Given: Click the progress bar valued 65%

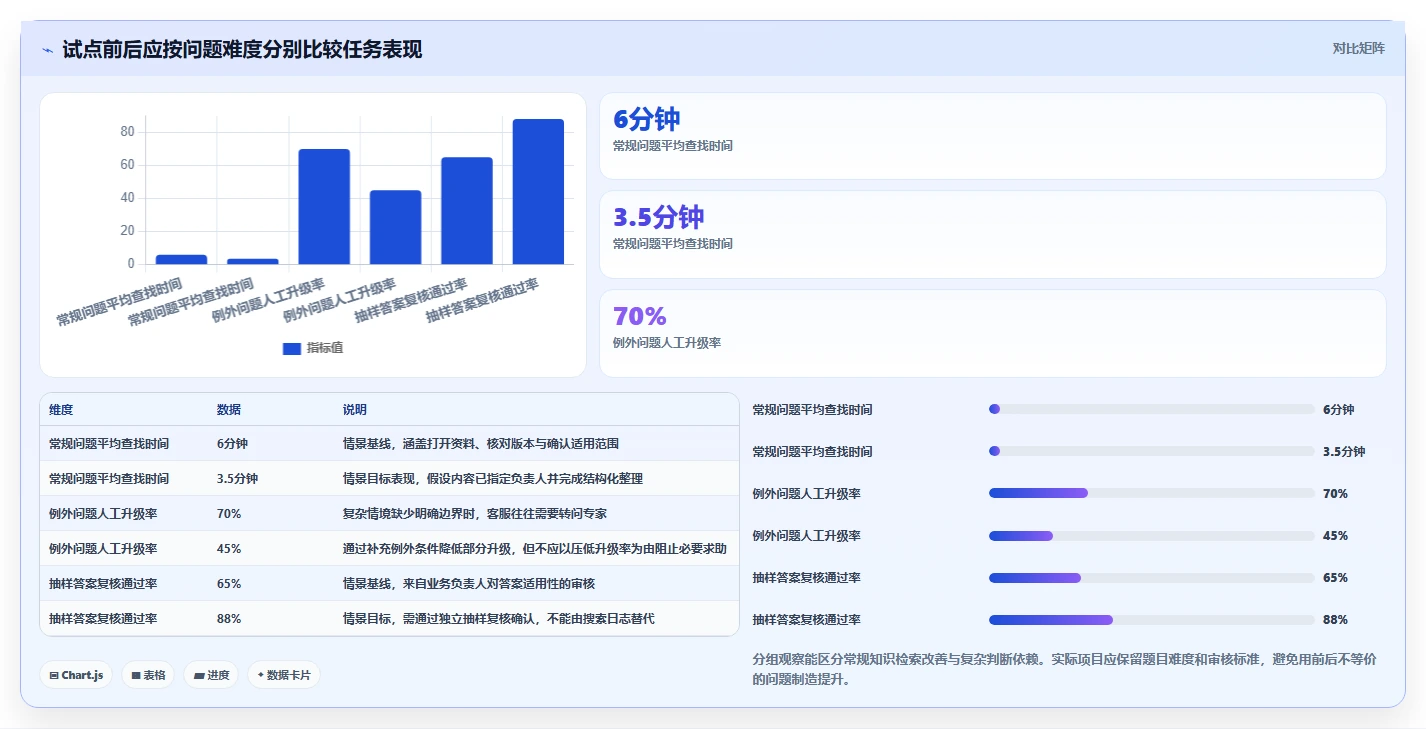Looking at the screenshot, I should (1151, 577).
